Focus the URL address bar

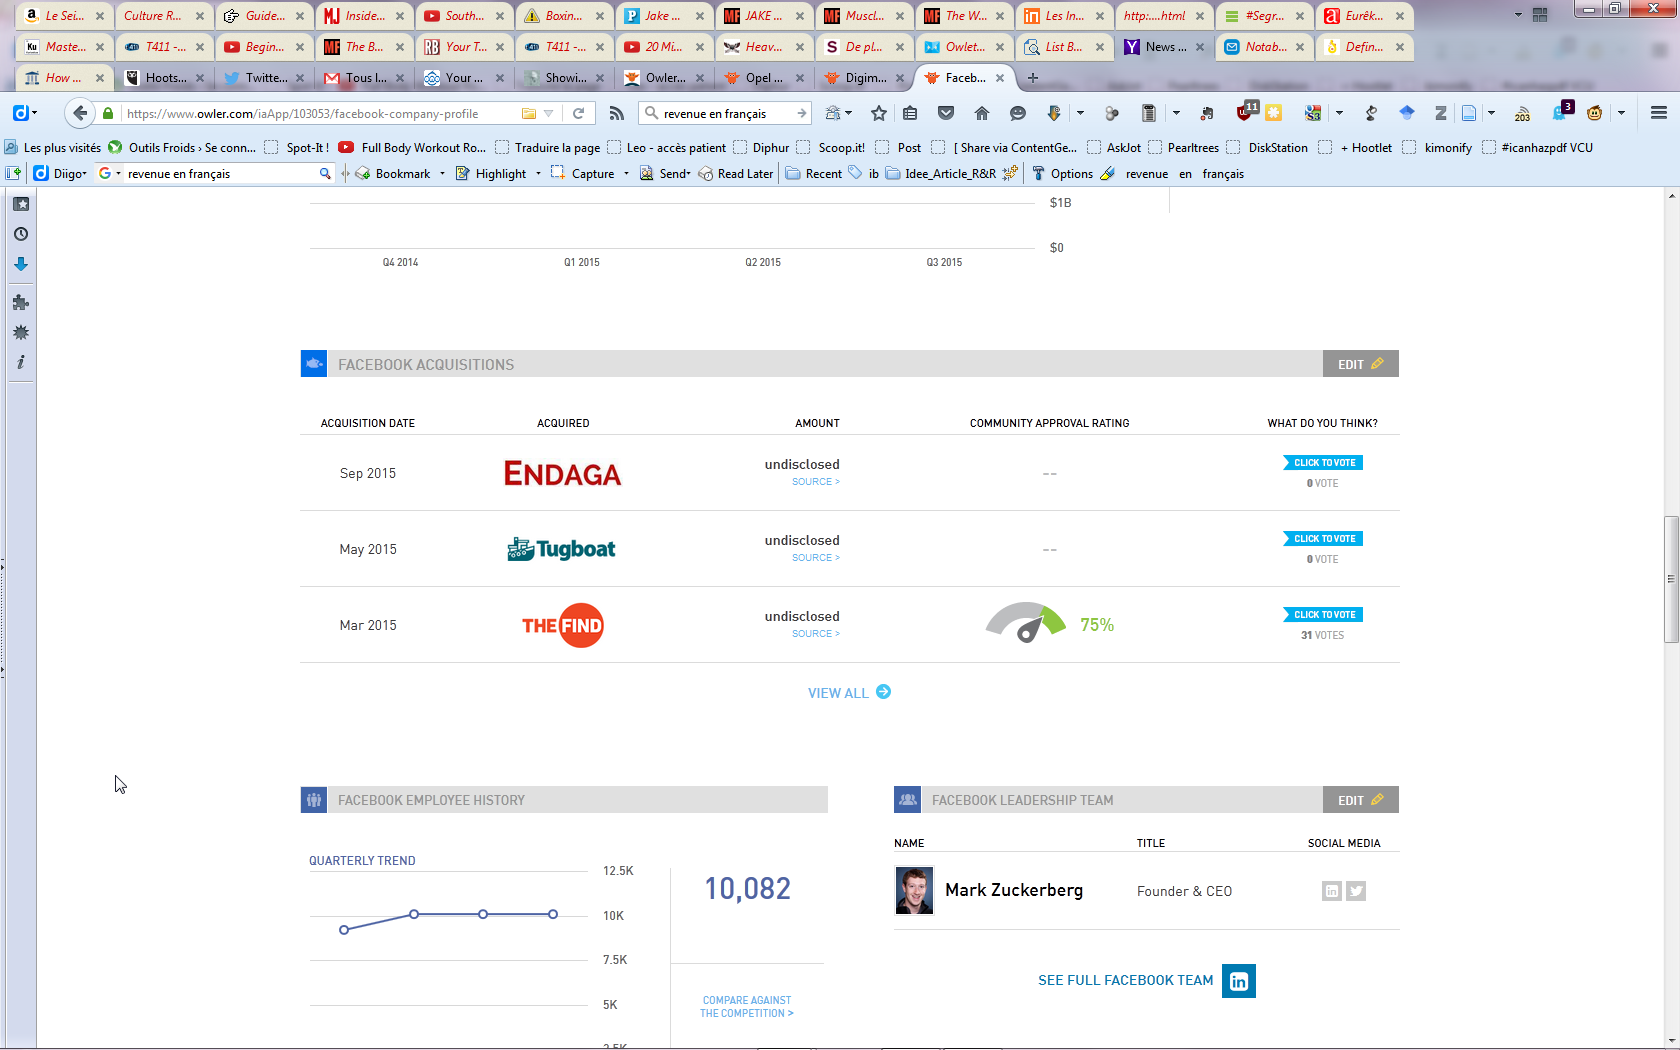point(320,113)
